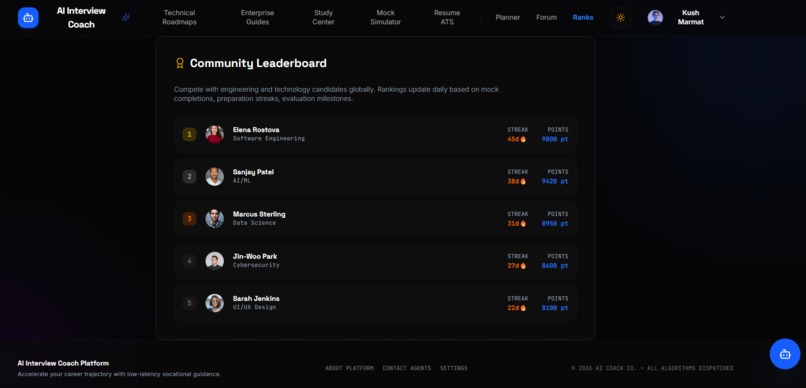Click the name Jin-Woo Park

tap(255, 256)
